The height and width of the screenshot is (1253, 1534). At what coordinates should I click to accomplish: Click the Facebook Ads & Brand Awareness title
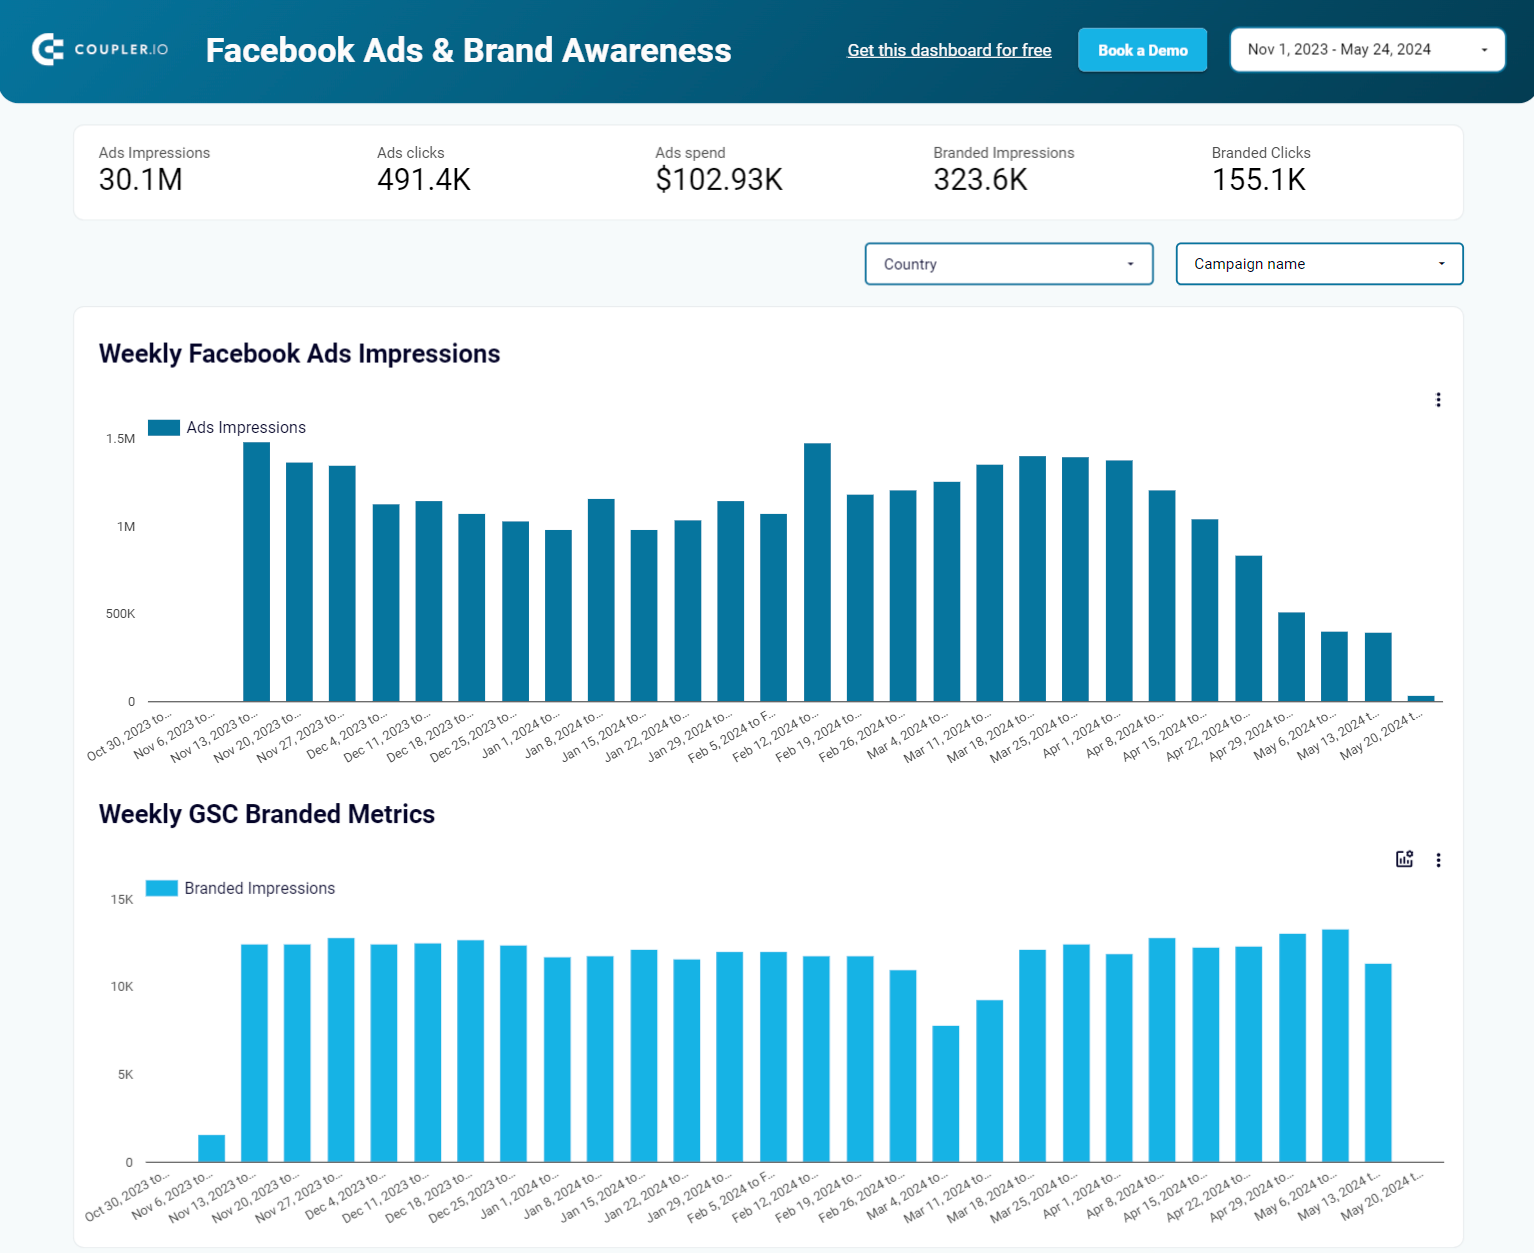tap(468, 50)
